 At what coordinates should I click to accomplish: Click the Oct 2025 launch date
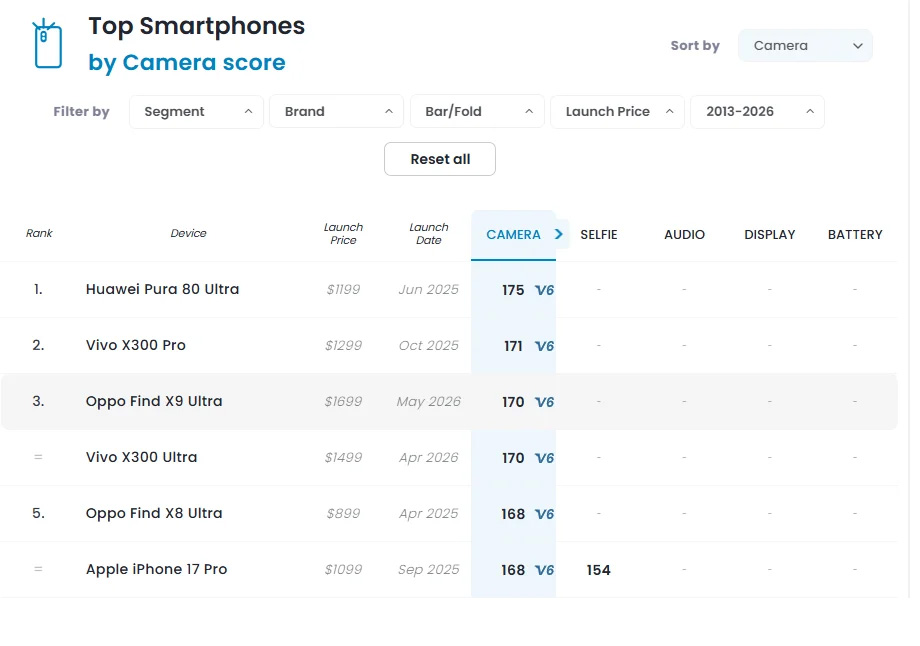429,346
